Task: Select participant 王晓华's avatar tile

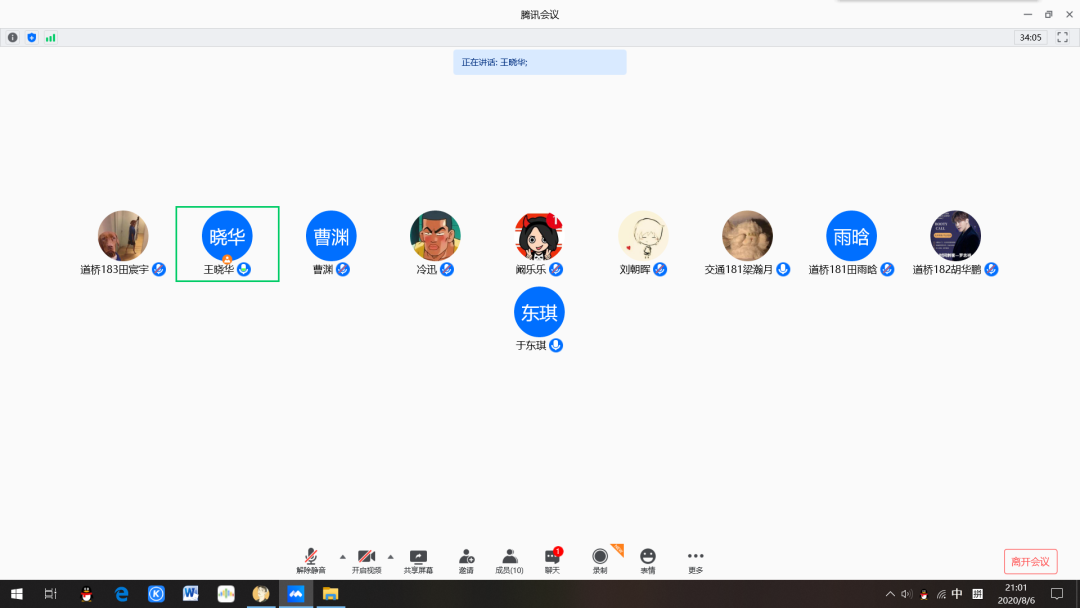Action: click(x=227, y=236)
